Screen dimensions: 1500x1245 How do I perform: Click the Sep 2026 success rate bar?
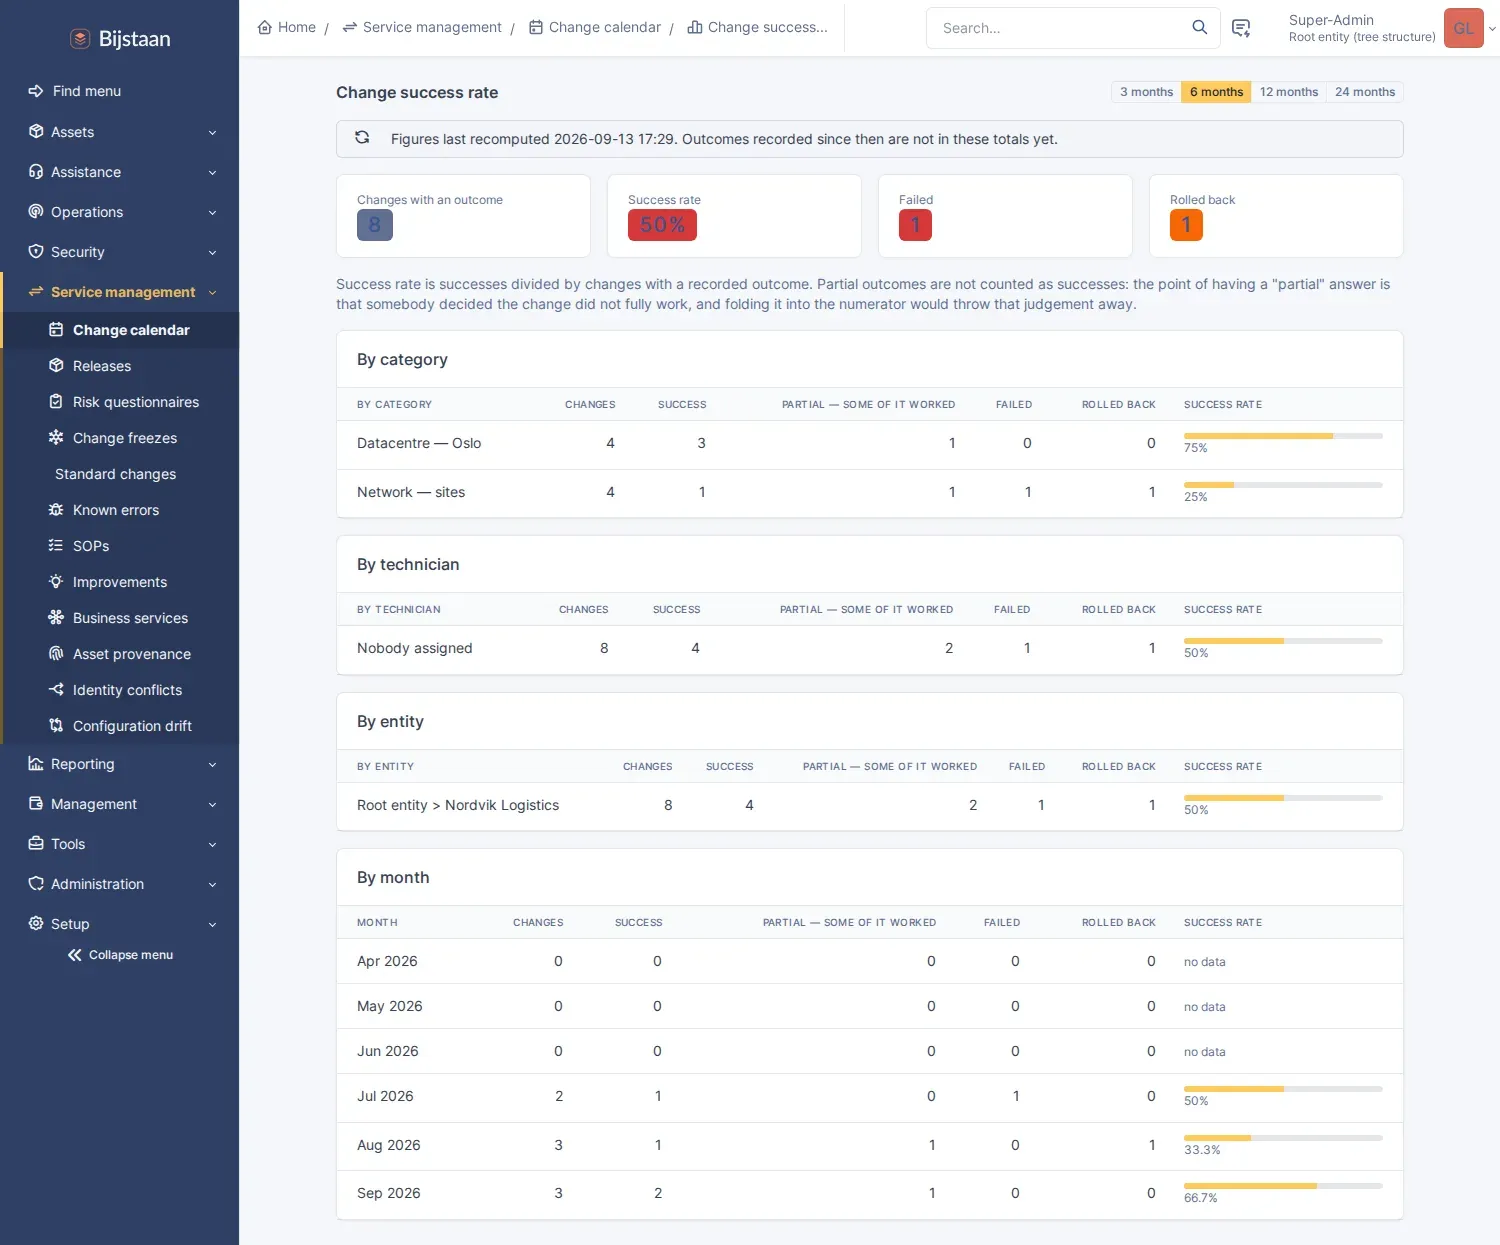click(x=1283, y=1186)
